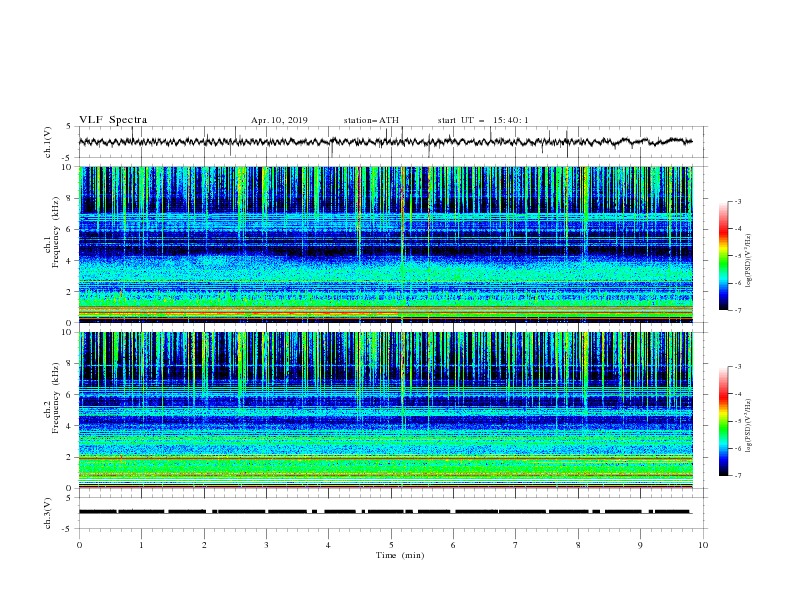Click the ch.1 waveform trace
Image resolution: width=792 pixels, height=612 pixels.
[385, 142]
